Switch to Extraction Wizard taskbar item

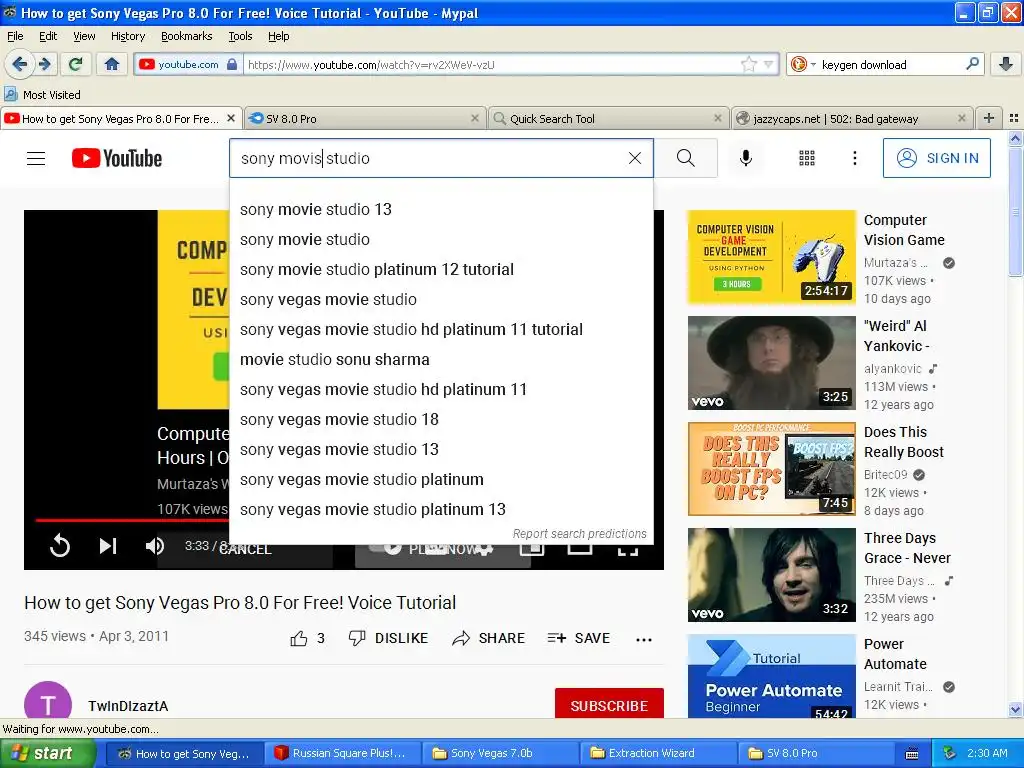(658, 753)
